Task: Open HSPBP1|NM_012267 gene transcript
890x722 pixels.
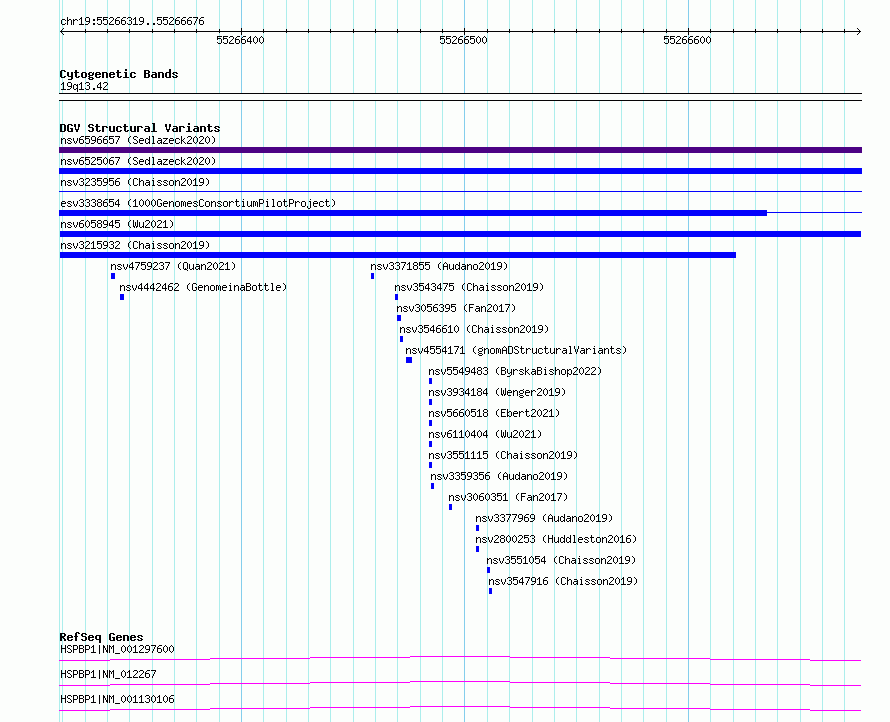Action: pos(108,674)
